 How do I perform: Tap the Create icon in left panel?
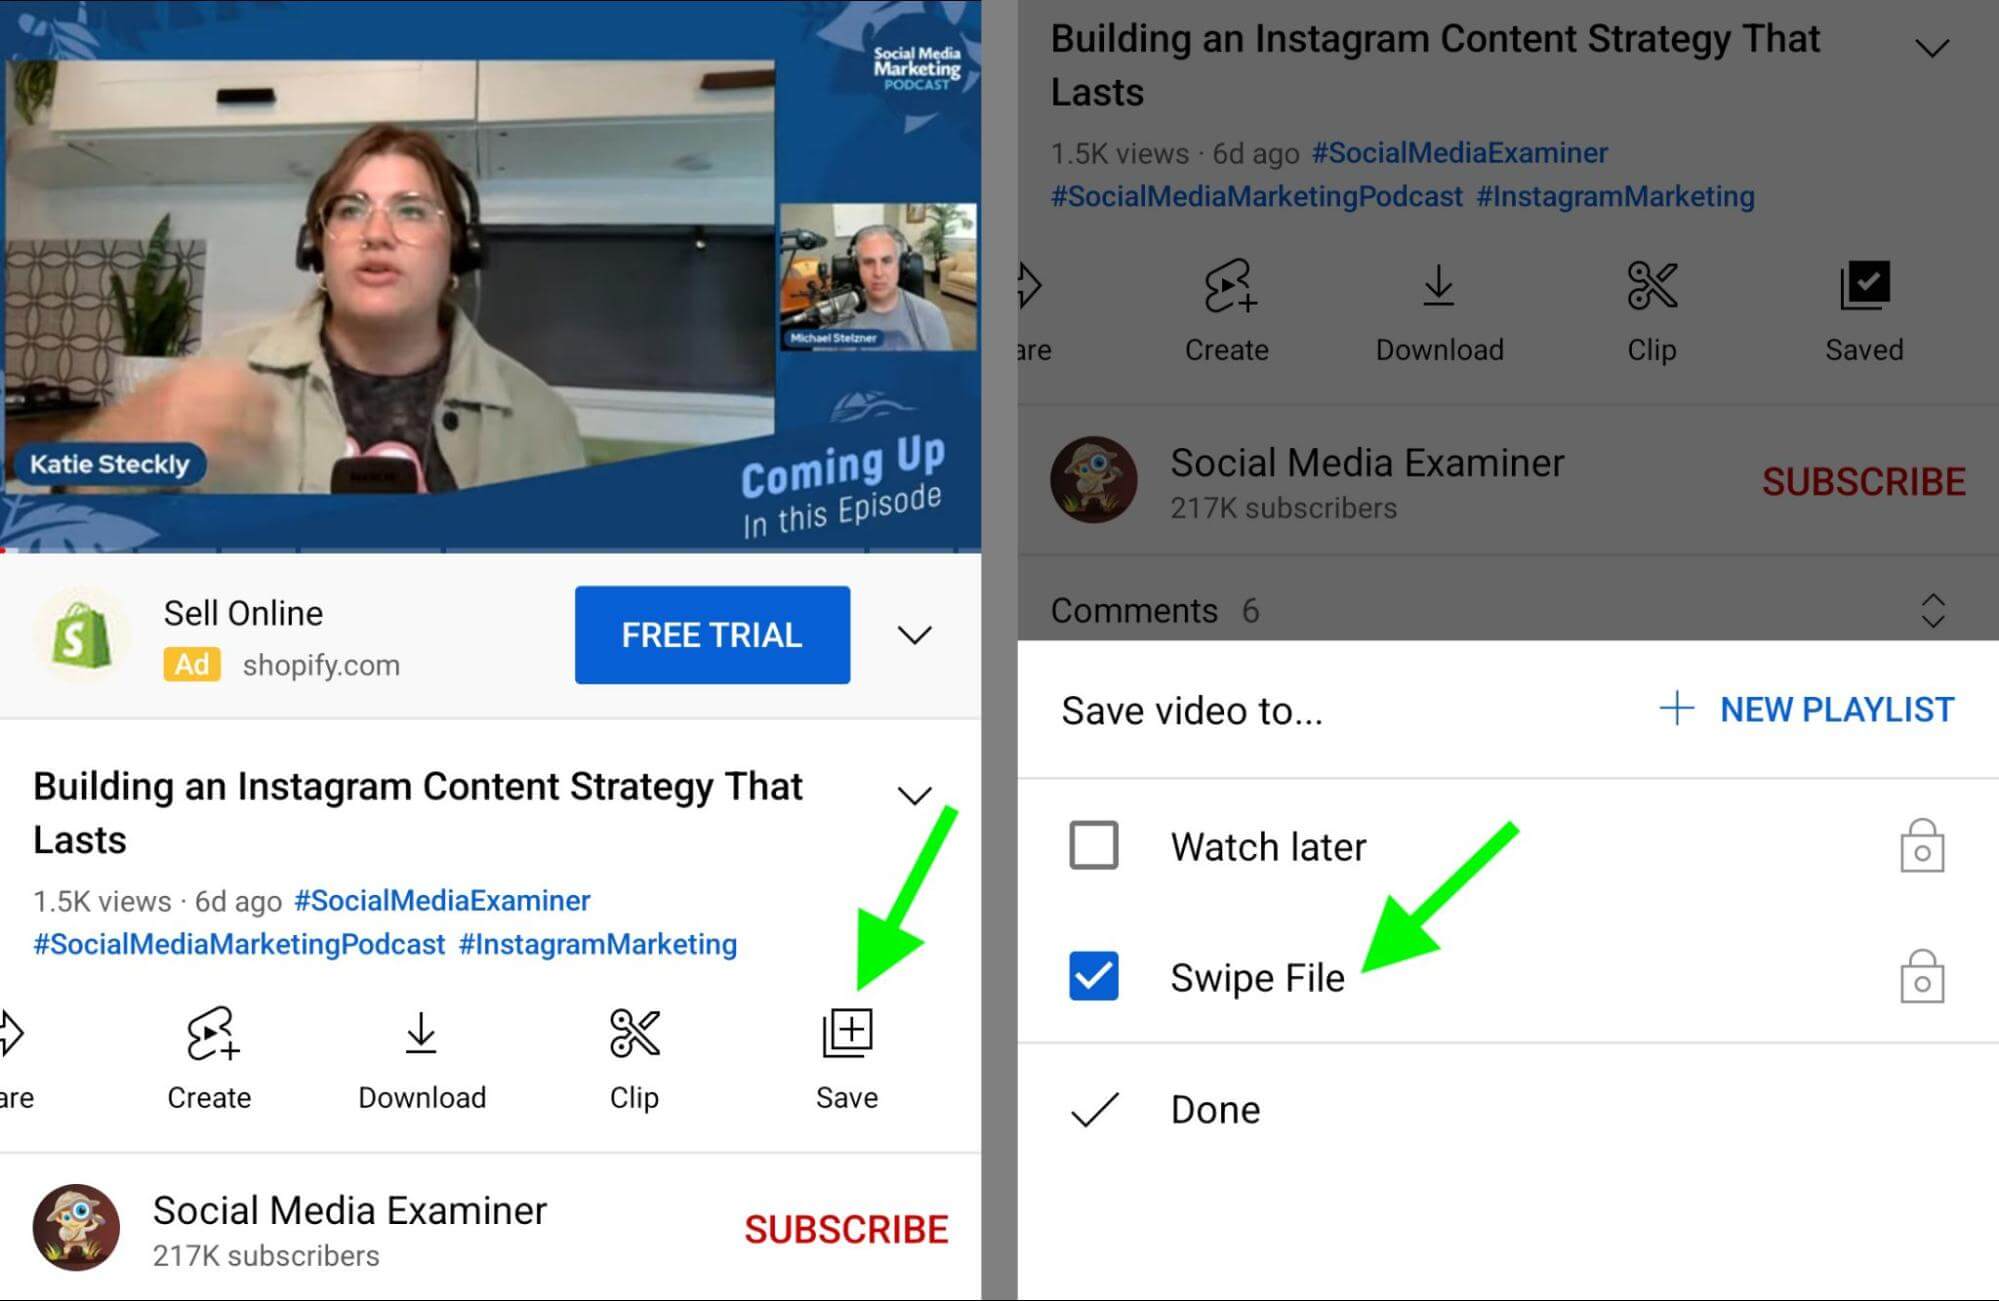pos(212,1033)
